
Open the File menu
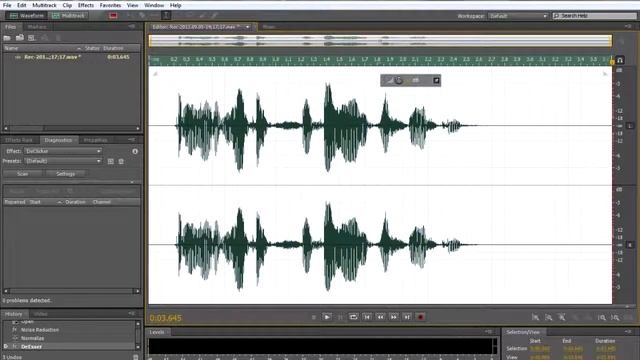point(7,5)
